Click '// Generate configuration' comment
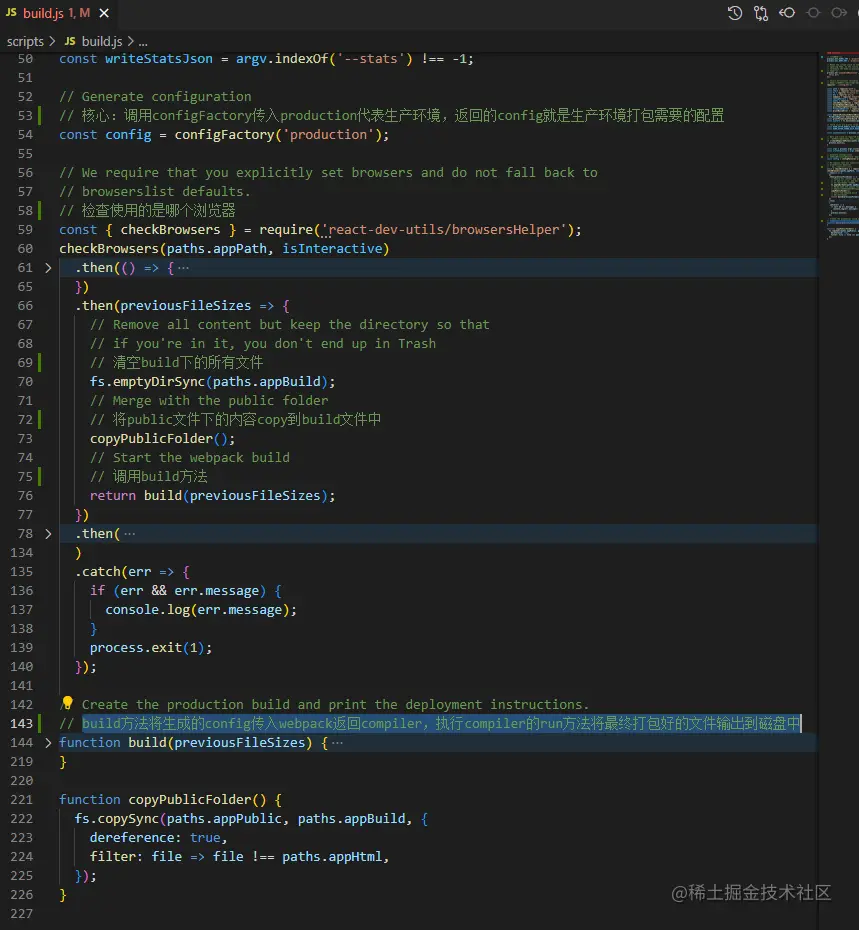The image size is (859, 930). click(155, 97)
